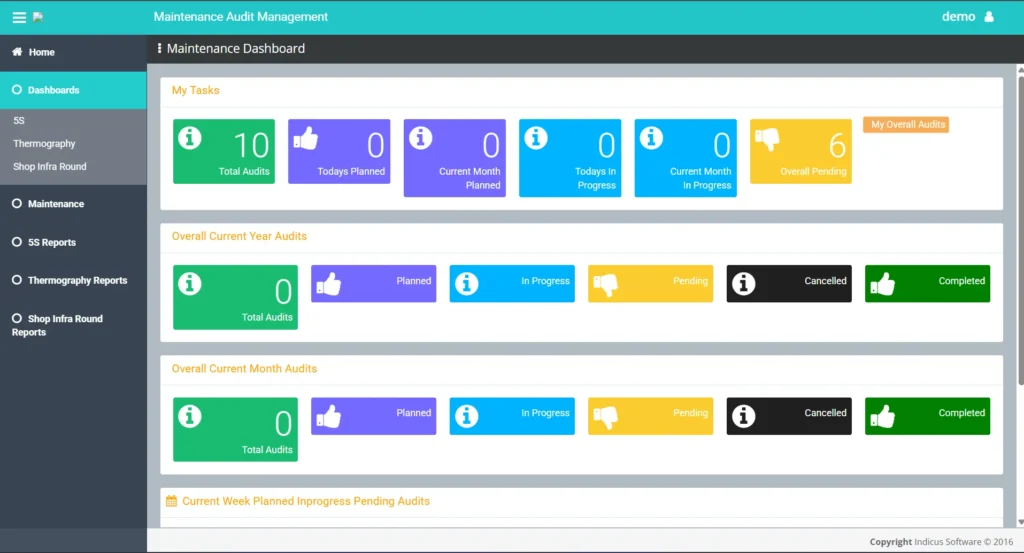Image resolution: width=1024 pixels, height=553 pixels.
Task: Click the circle icon beside Shop Infra Round Reports
Action: 17,319
